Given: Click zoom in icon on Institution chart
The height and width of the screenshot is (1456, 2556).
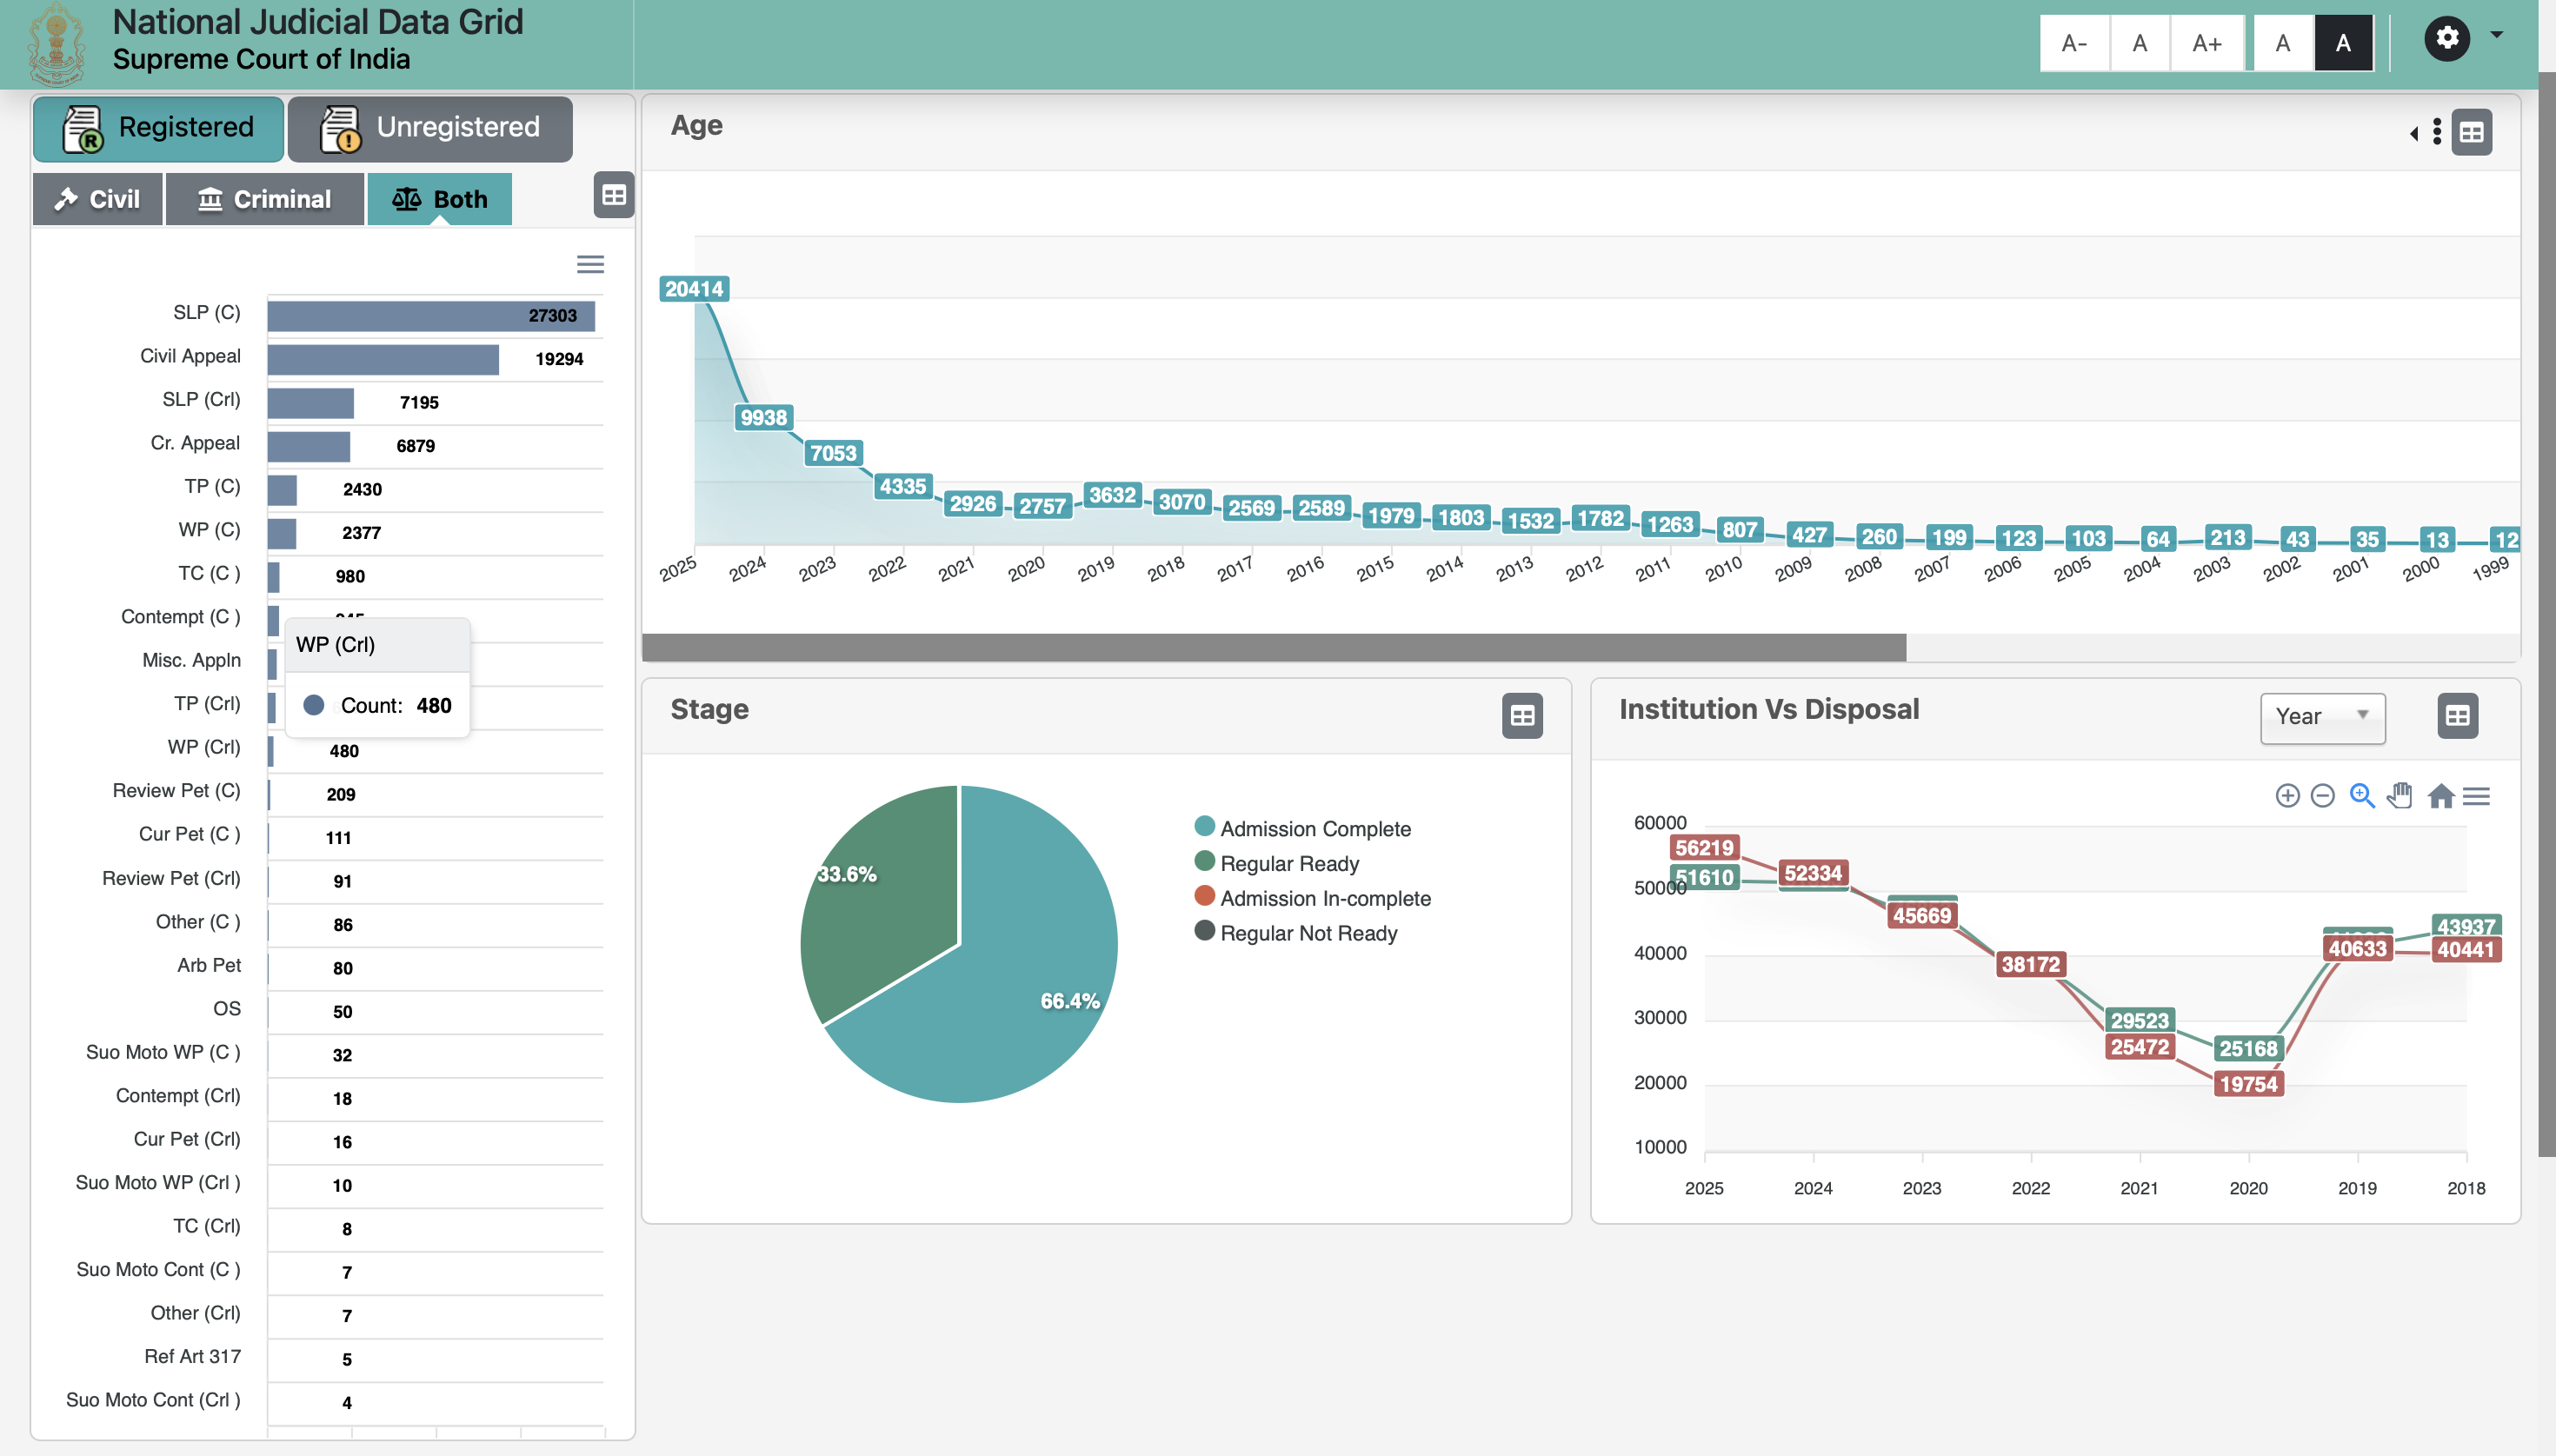Looking at the screenshot, I should 2287,796.
